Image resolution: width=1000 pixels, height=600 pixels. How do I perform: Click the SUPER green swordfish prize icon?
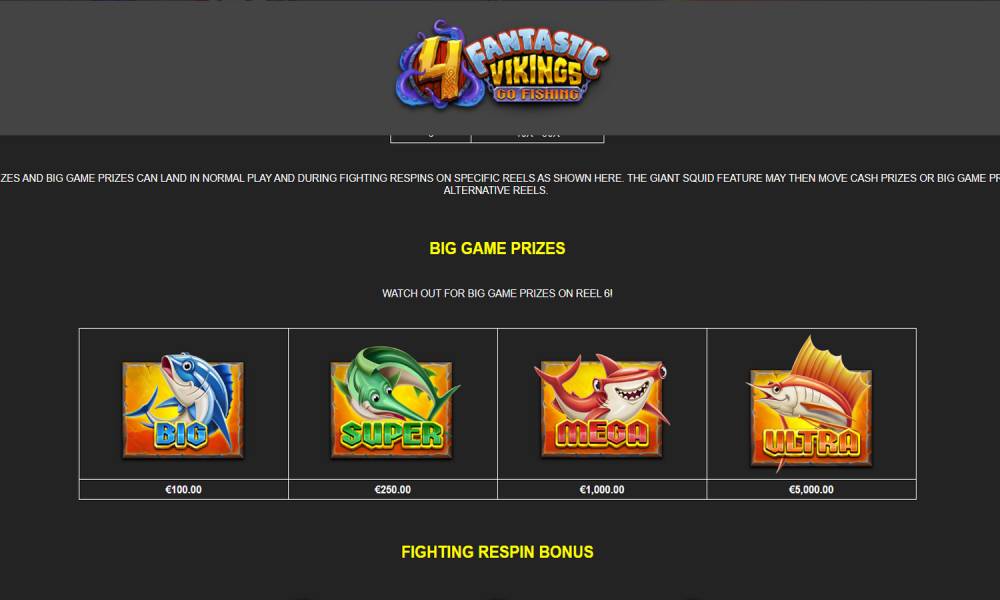[x=394, y=403]
